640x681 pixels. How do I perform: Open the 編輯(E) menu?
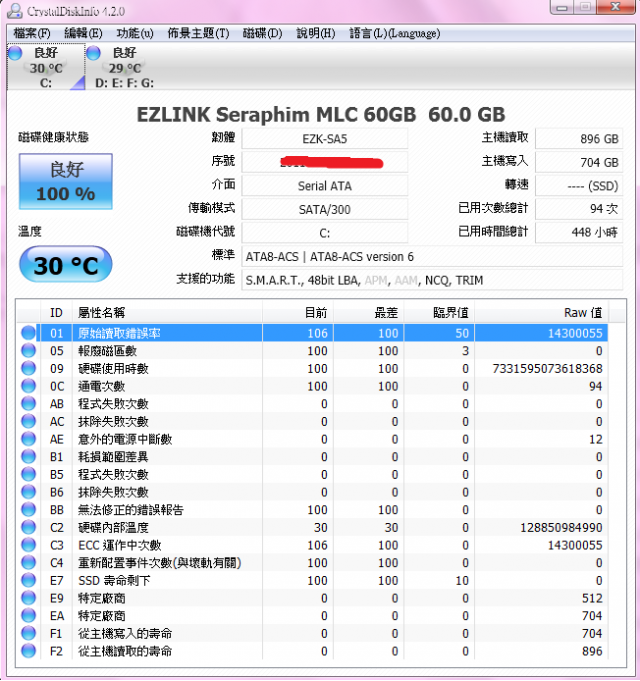(x=83, y=33)
